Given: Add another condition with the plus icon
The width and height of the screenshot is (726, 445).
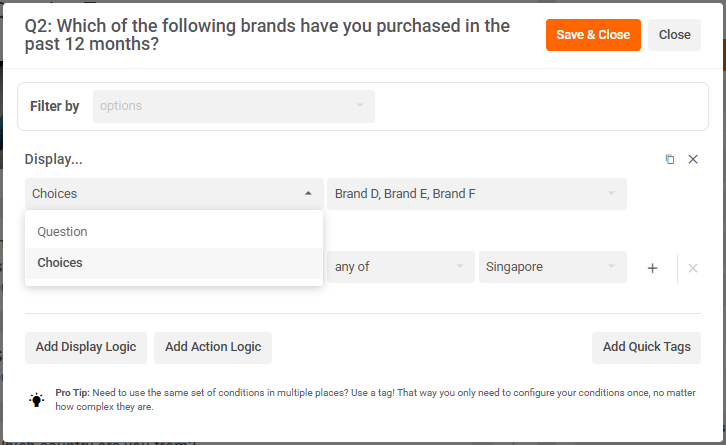Looking at the screenshot, I should point(652,268).
